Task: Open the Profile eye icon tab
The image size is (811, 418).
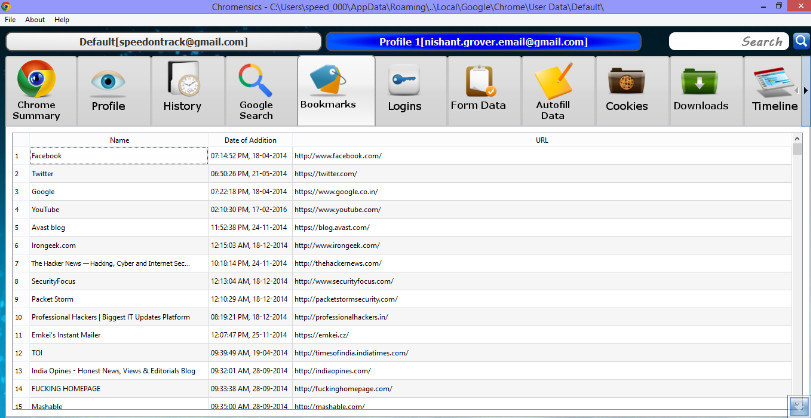Action: click(x=108, y=83)
